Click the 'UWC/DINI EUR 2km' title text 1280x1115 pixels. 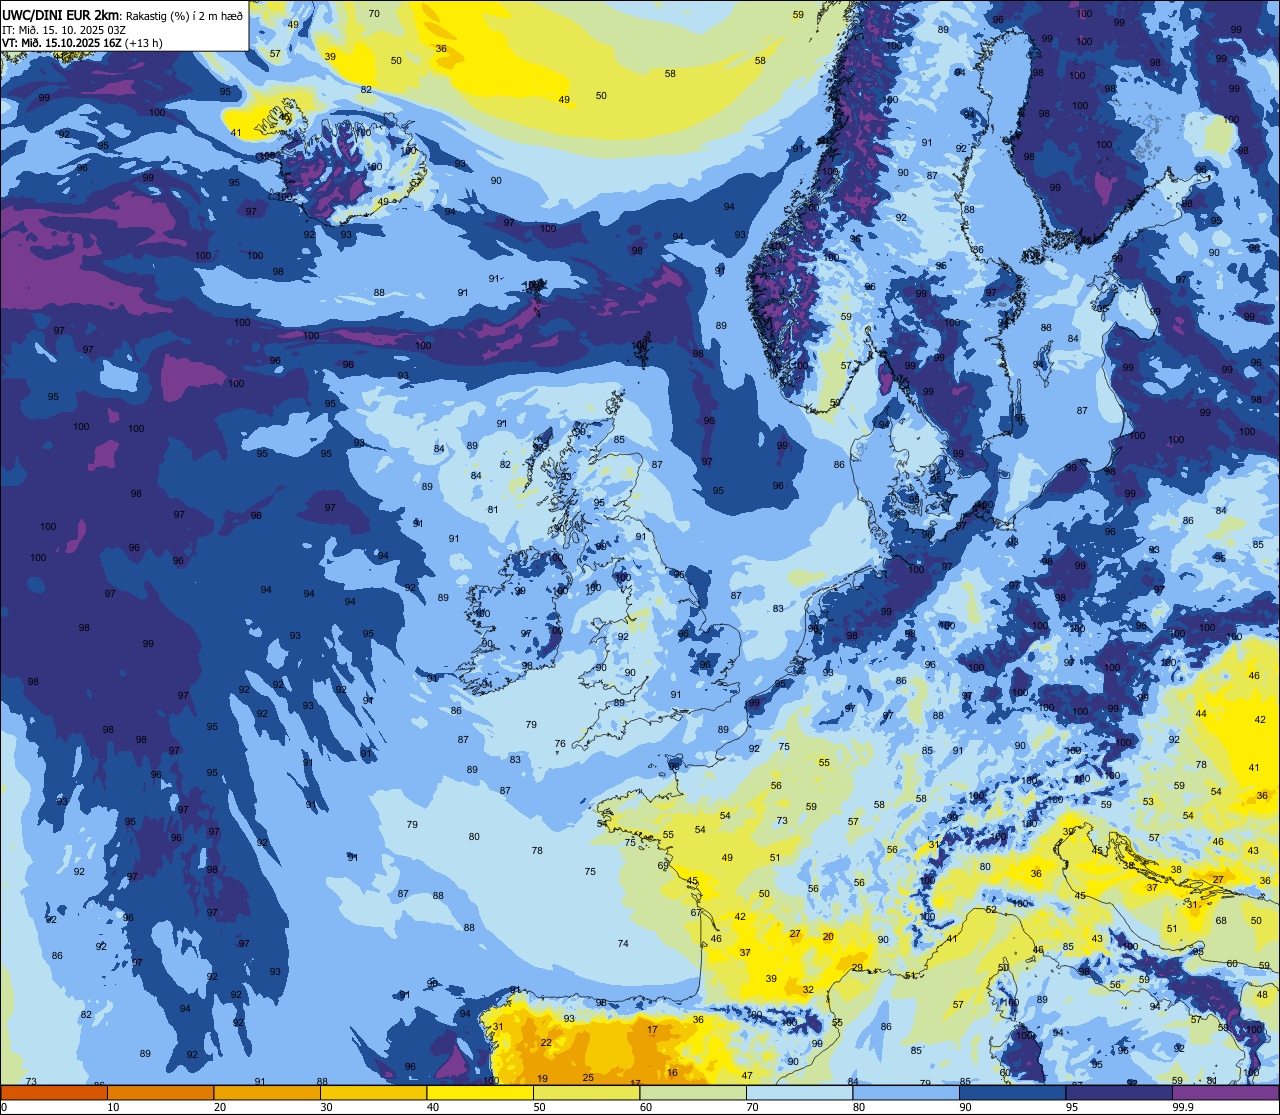pos(61,15)
